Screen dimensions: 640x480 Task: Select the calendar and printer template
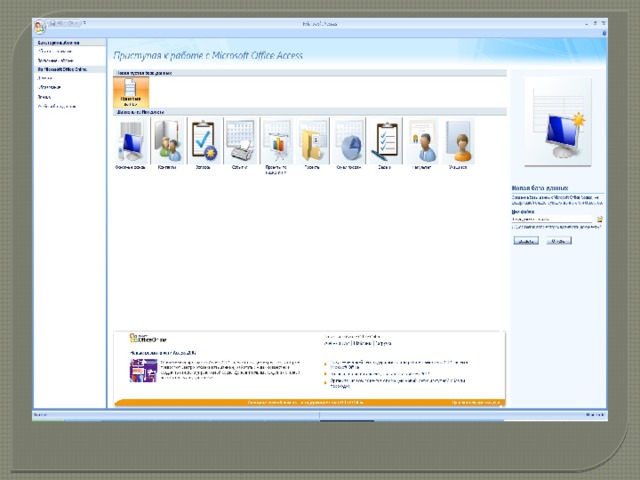point(240,144)
